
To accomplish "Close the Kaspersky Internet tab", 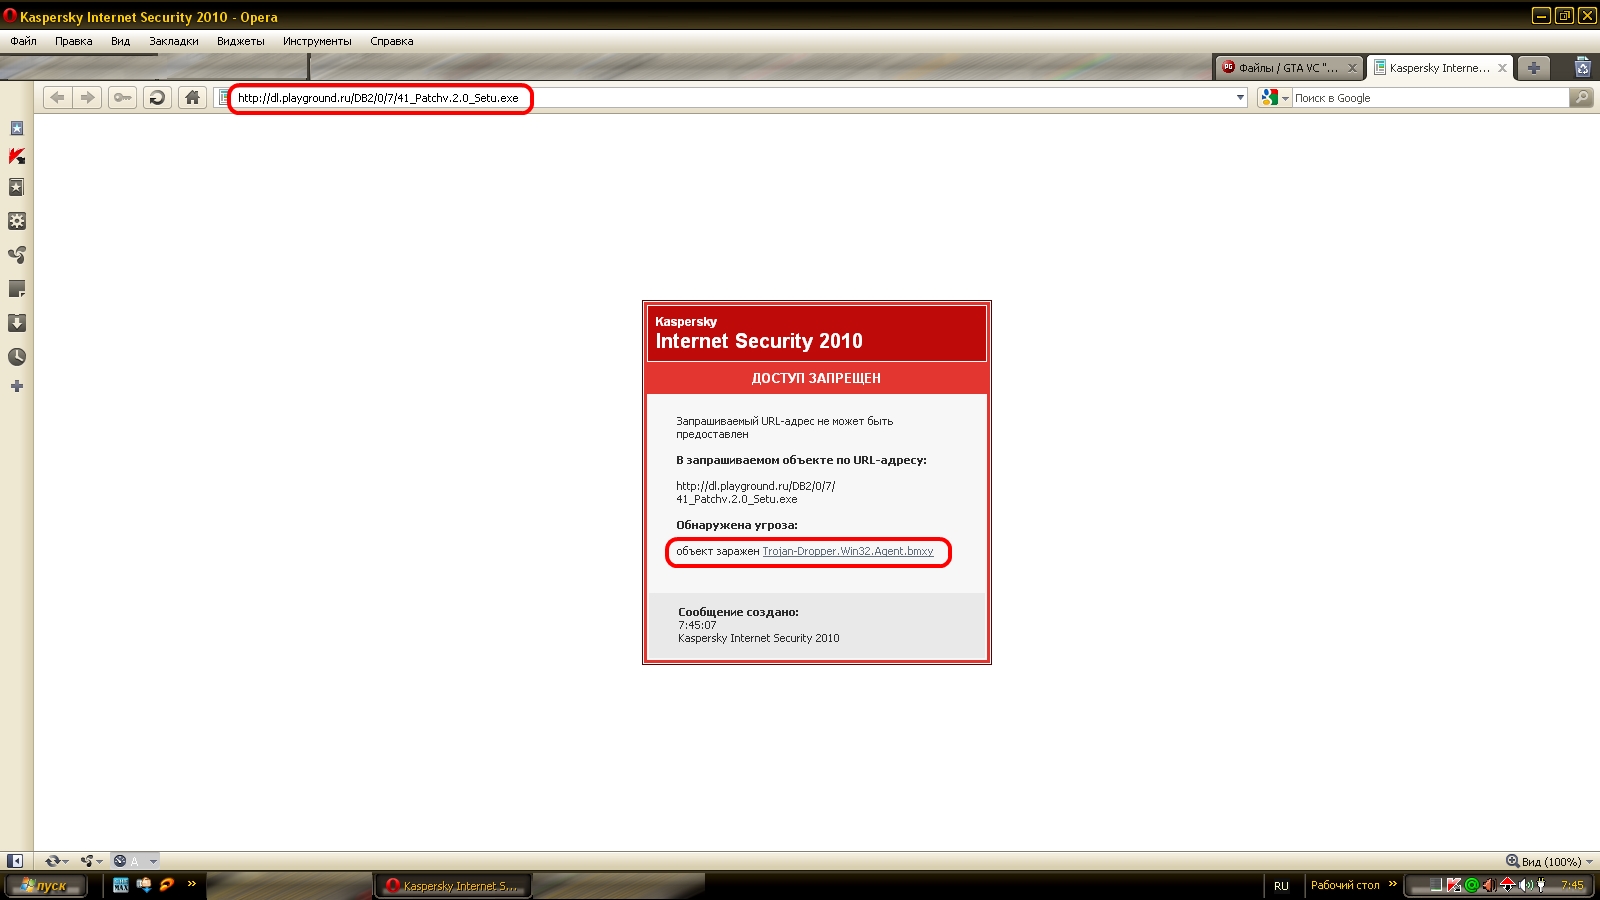I will point(1502,68).
